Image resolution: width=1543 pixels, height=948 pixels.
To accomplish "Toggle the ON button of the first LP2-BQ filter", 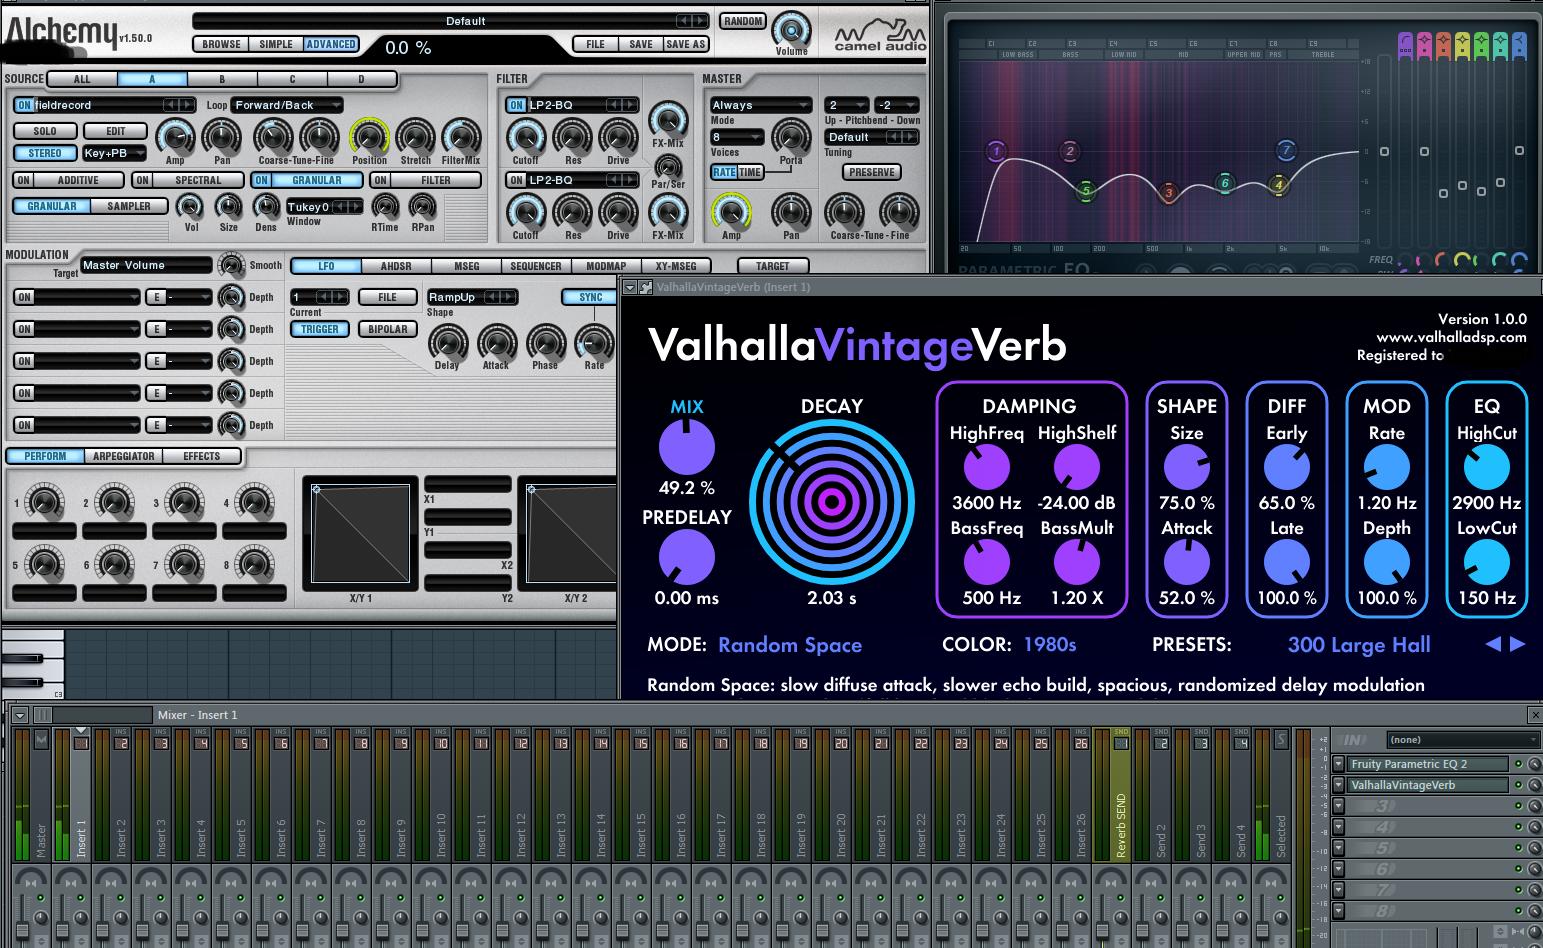I will click(516, 105).
